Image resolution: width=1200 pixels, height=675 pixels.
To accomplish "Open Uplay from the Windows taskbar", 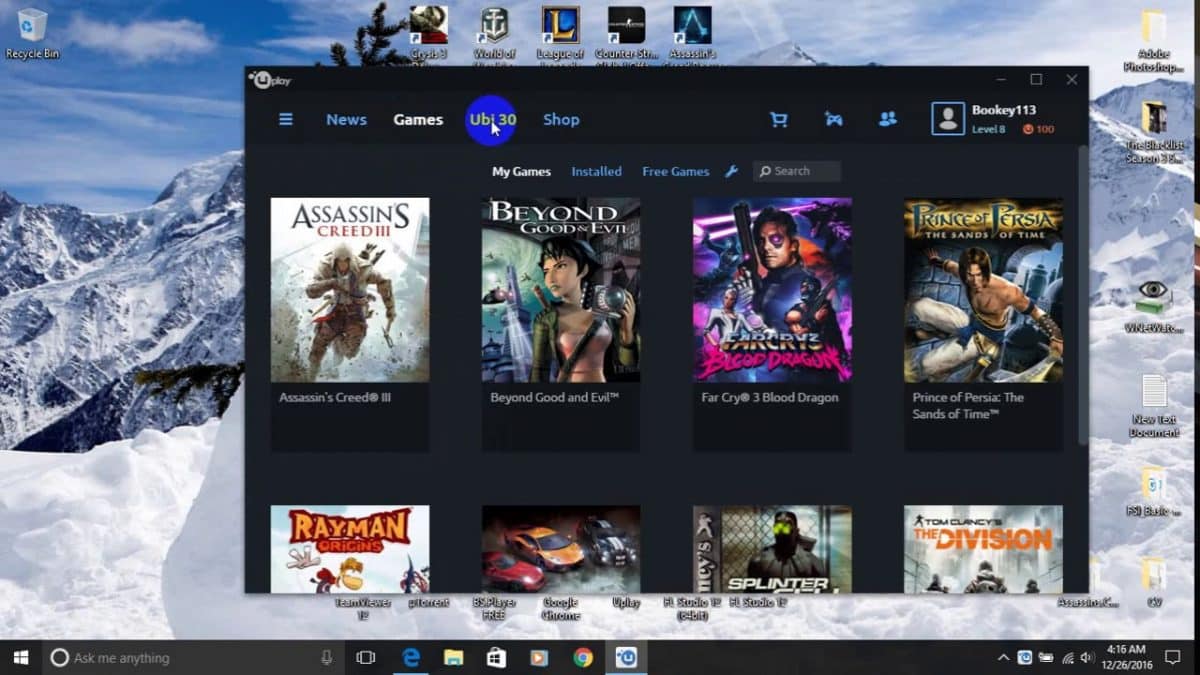I will point(626,657).
